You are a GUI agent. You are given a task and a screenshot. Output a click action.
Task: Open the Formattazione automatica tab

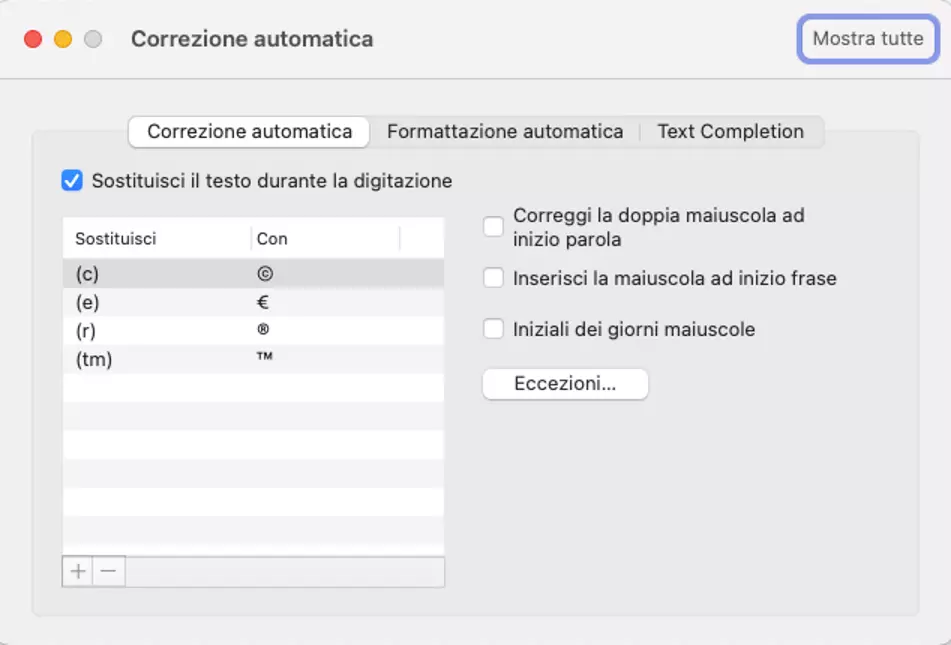click(x=505, y=132)
